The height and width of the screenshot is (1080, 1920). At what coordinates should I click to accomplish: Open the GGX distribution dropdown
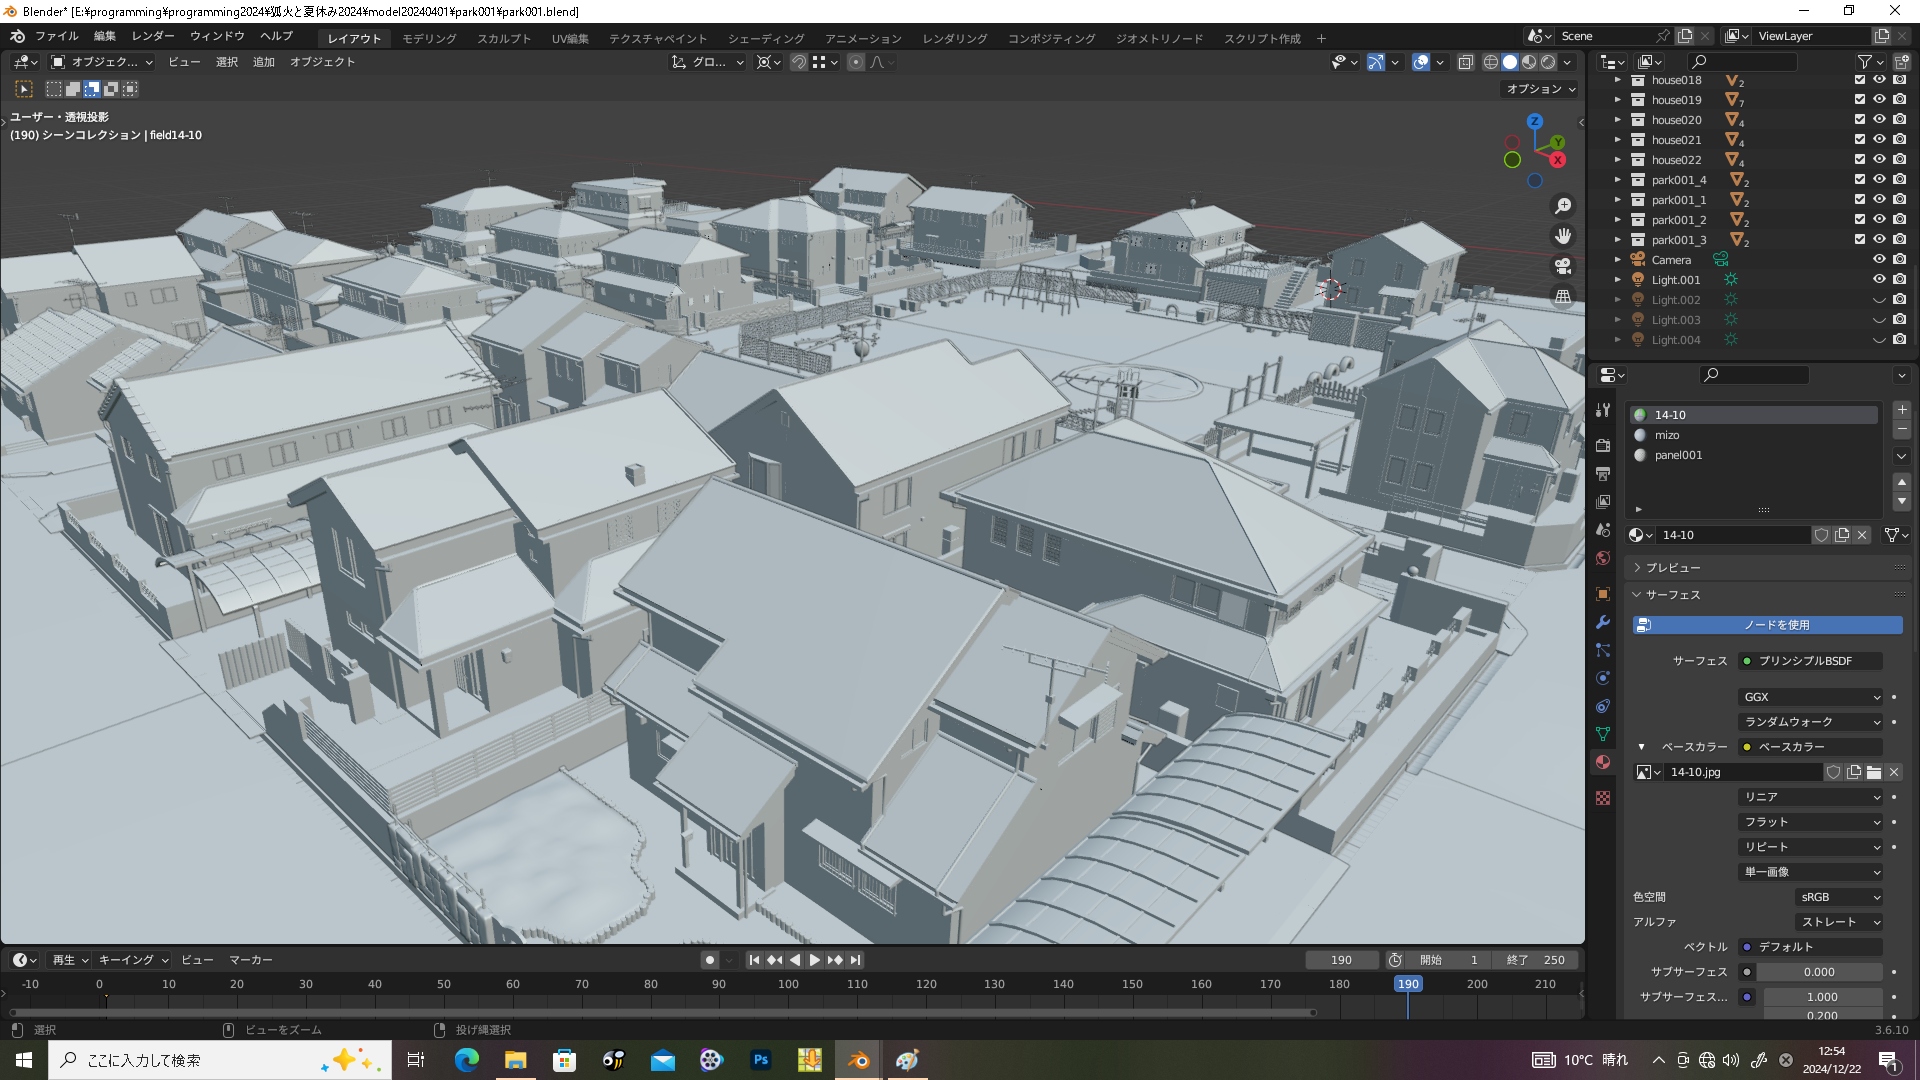[1811, 697]
